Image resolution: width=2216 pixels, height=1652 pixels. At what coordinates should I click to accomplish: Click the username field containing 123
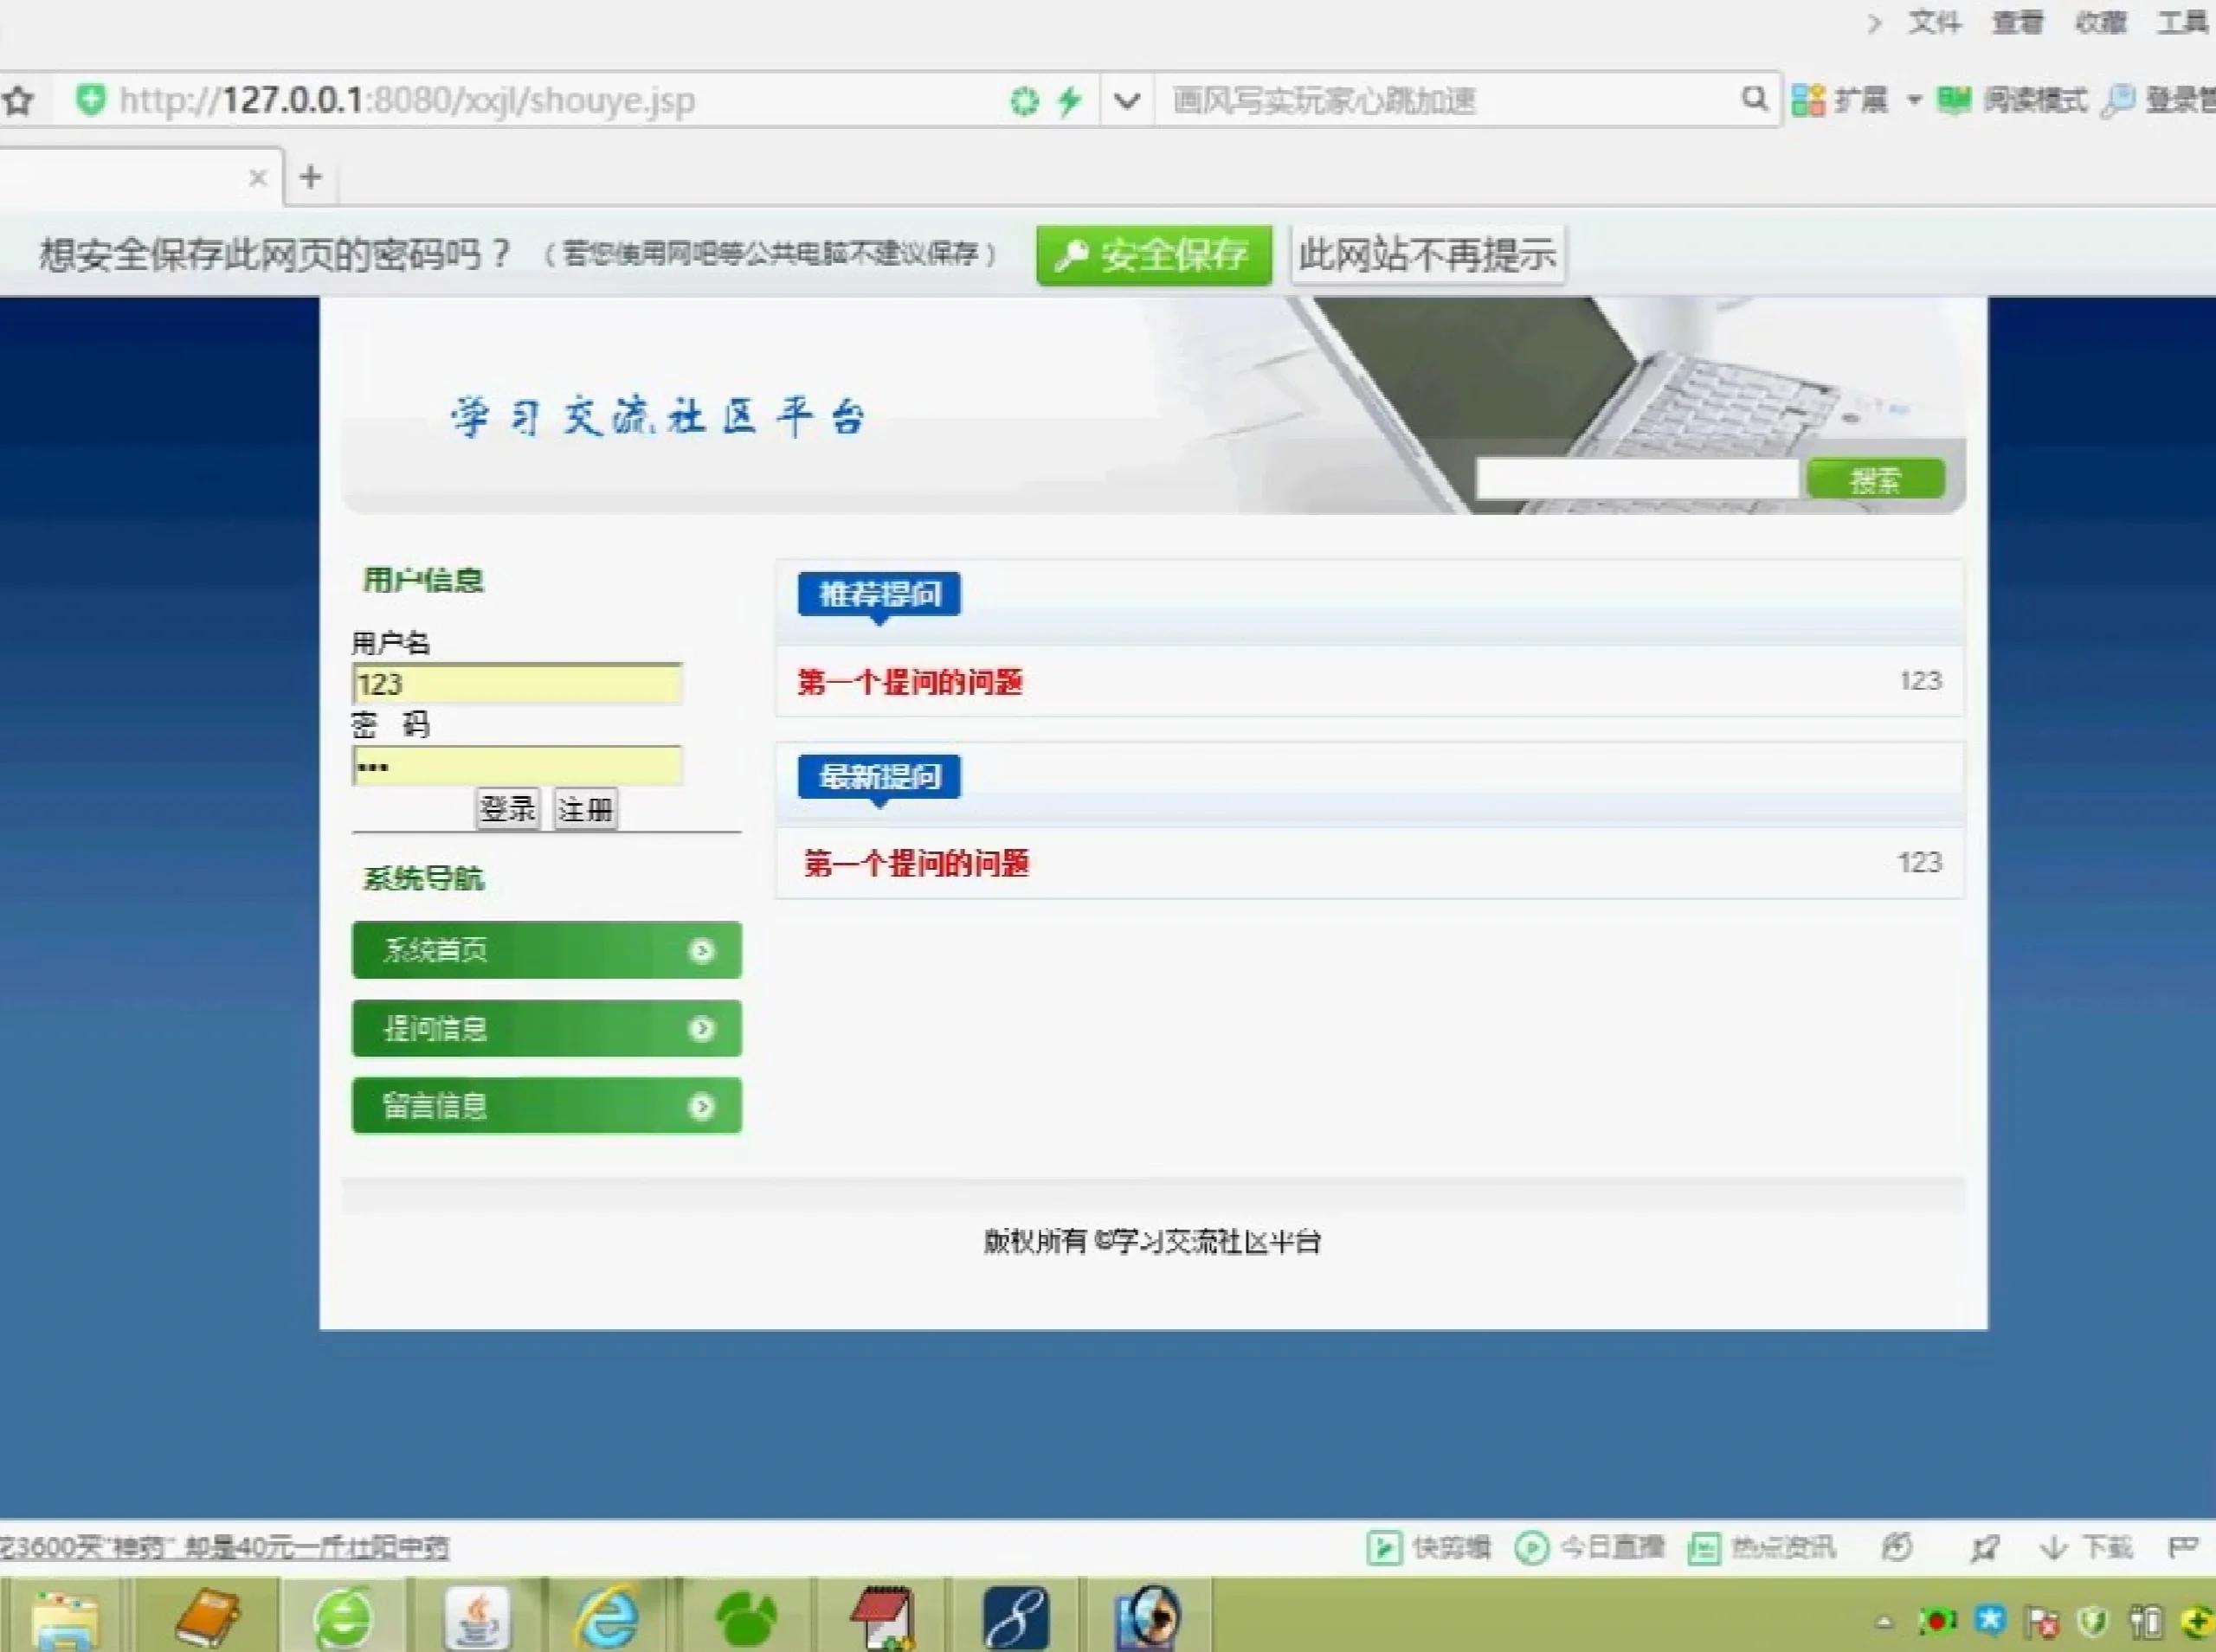516,684
